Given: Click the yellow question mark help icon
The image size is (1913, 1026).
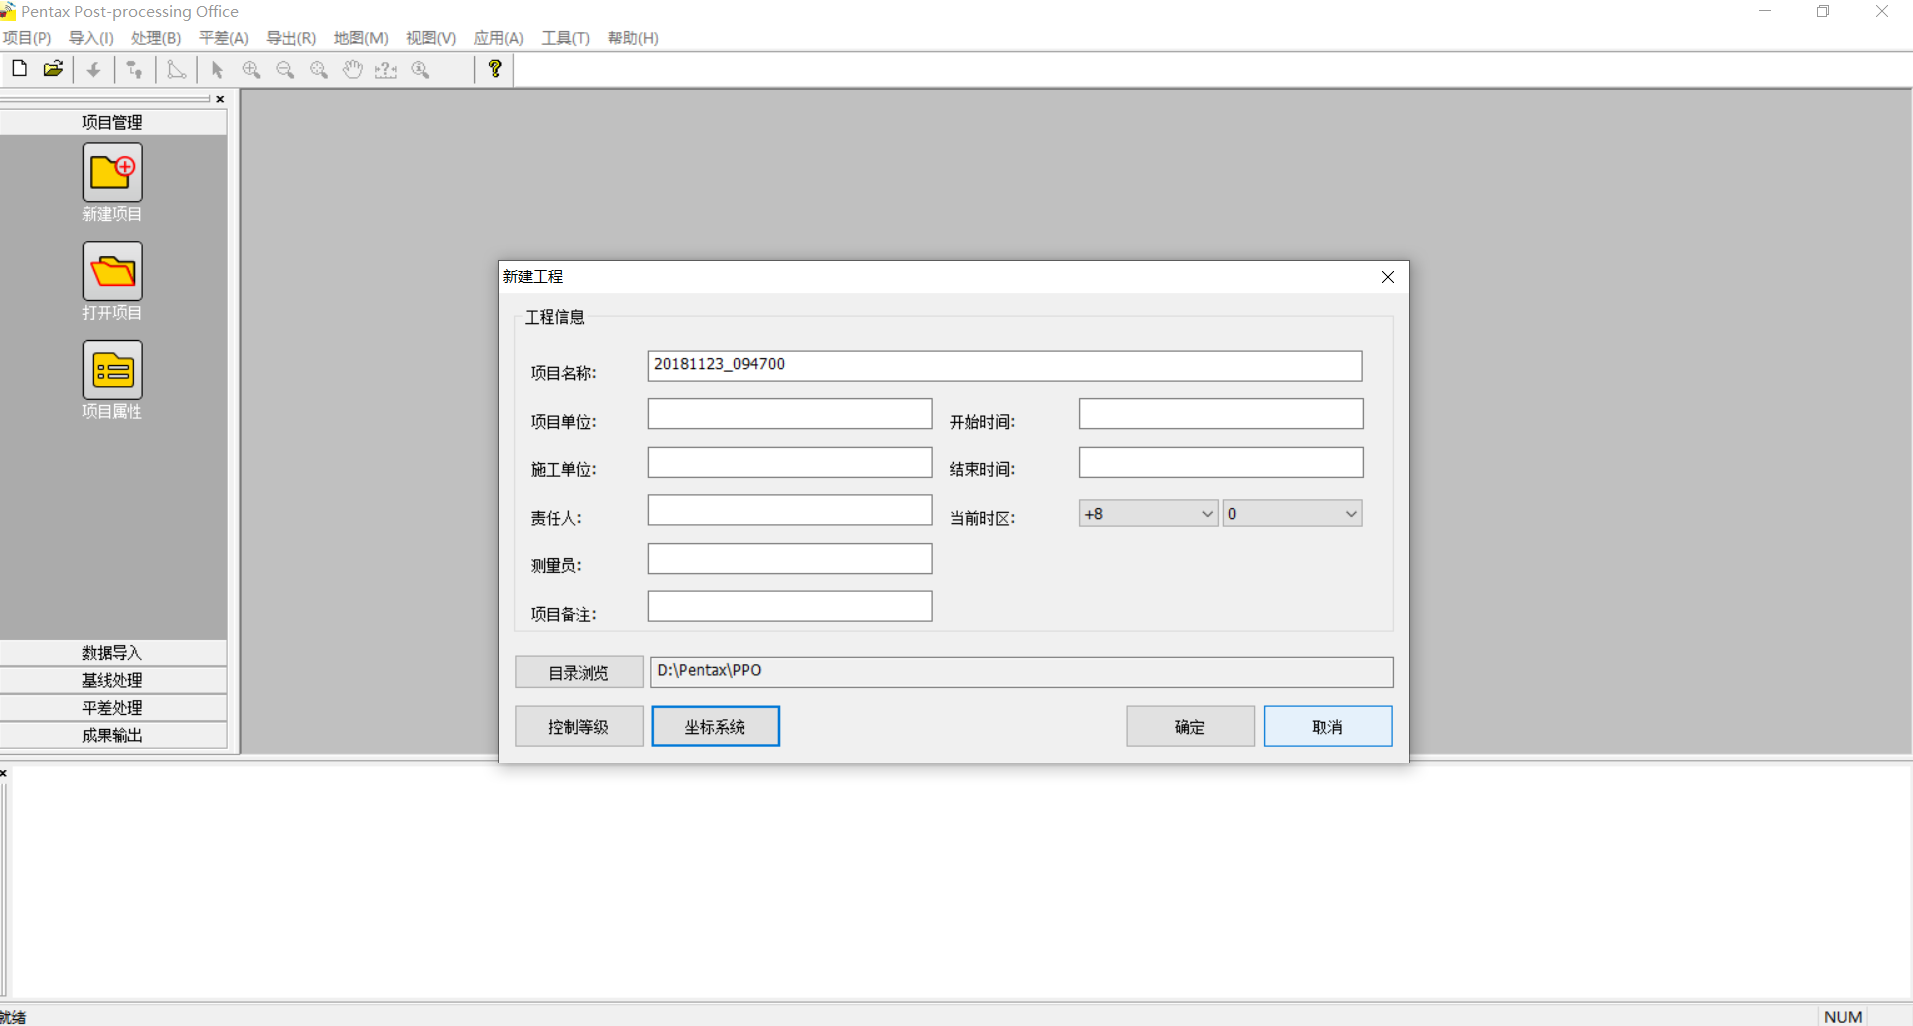Looking at the screenshot, I should tap(494, 69).
